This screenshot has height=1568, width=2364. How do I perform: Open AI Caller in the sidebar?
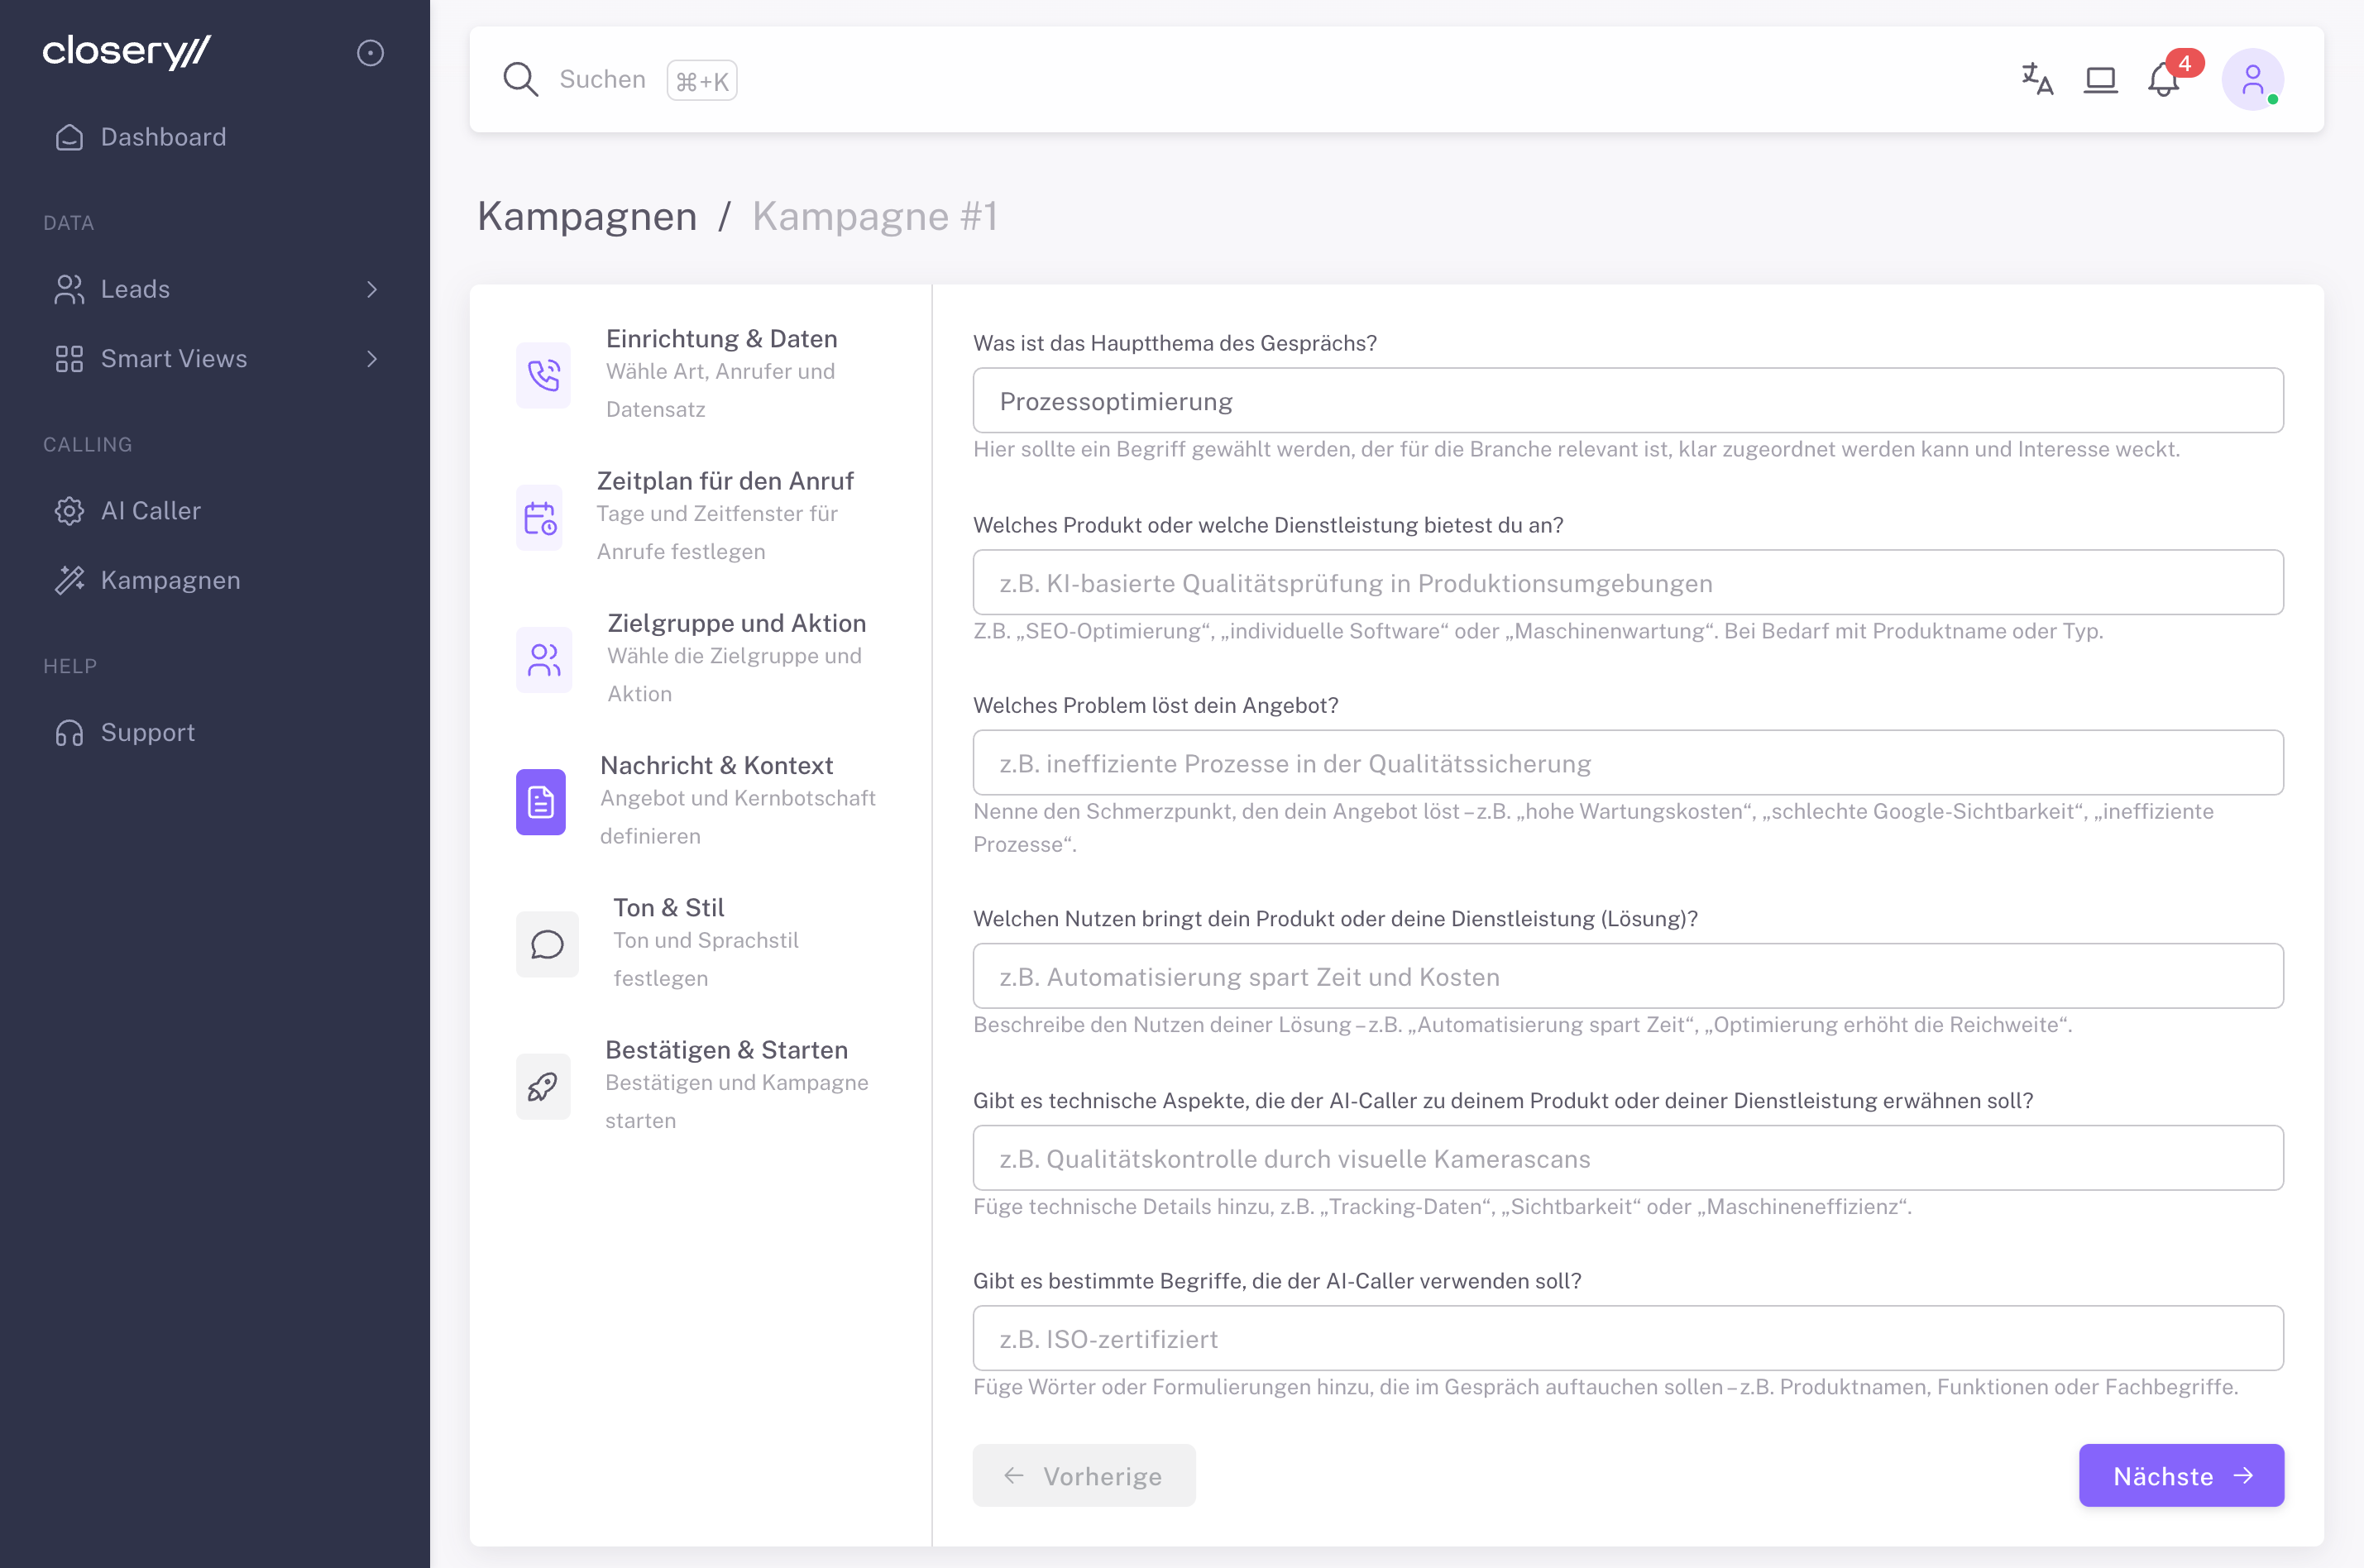point(150,511)
